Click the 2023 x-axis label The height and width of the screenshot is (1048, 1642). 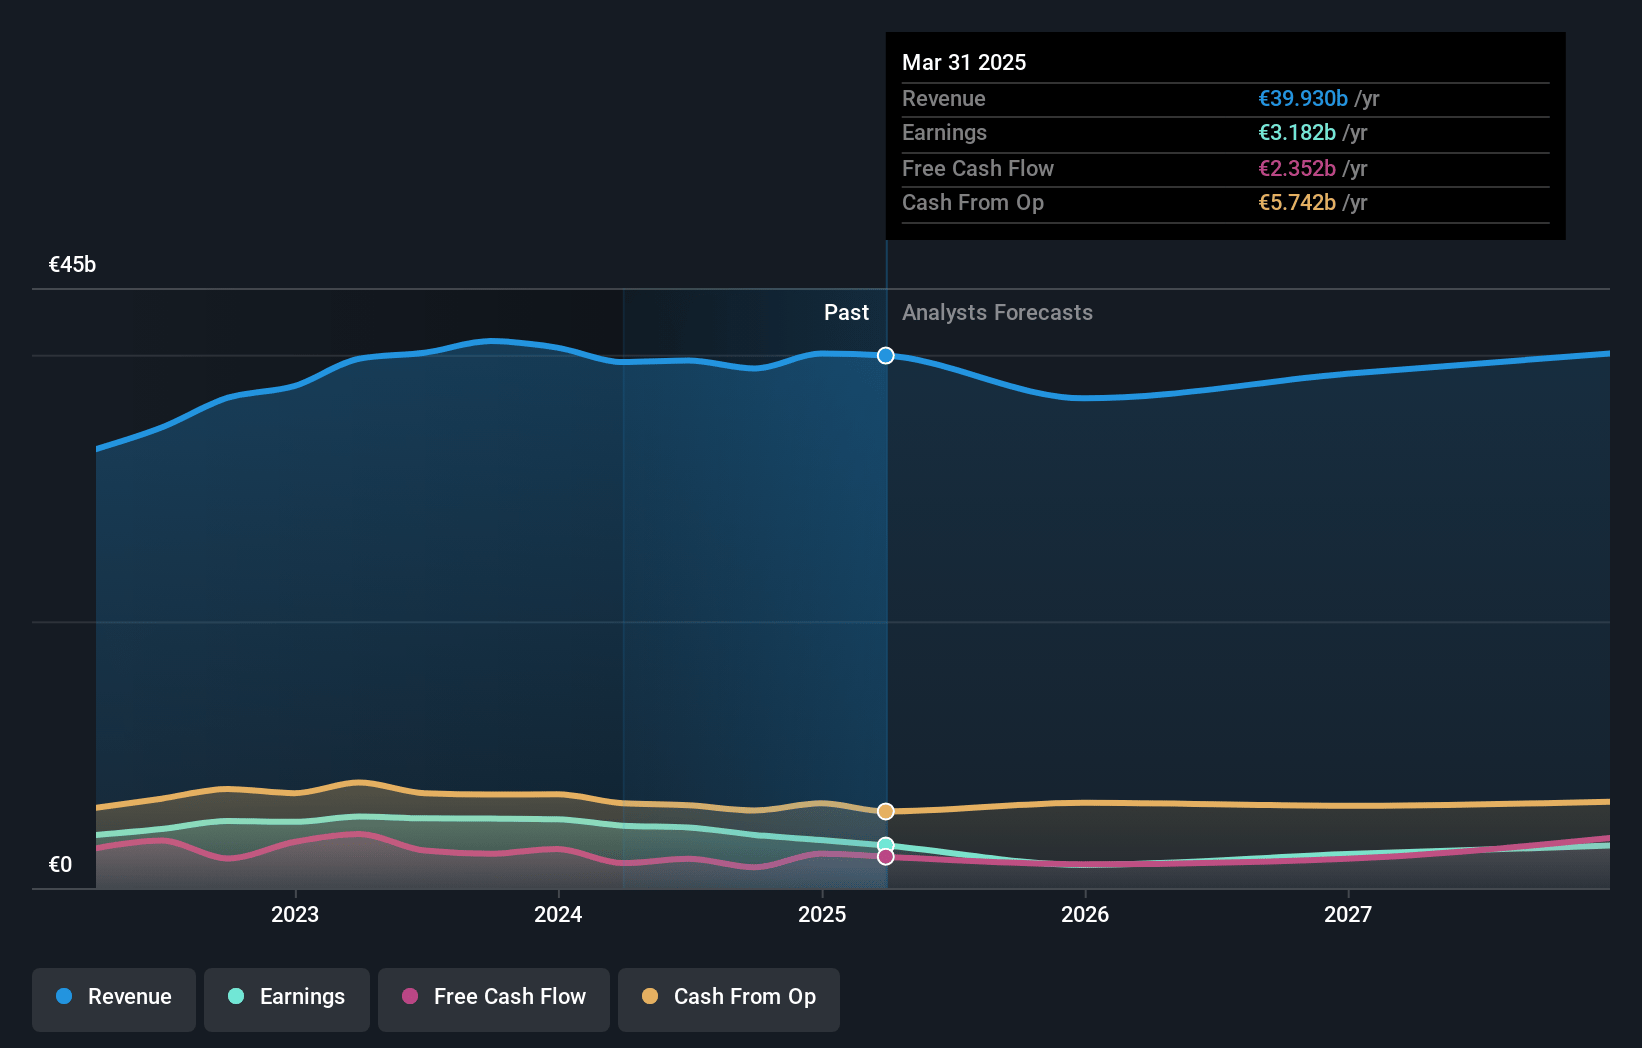click(295, 915)
